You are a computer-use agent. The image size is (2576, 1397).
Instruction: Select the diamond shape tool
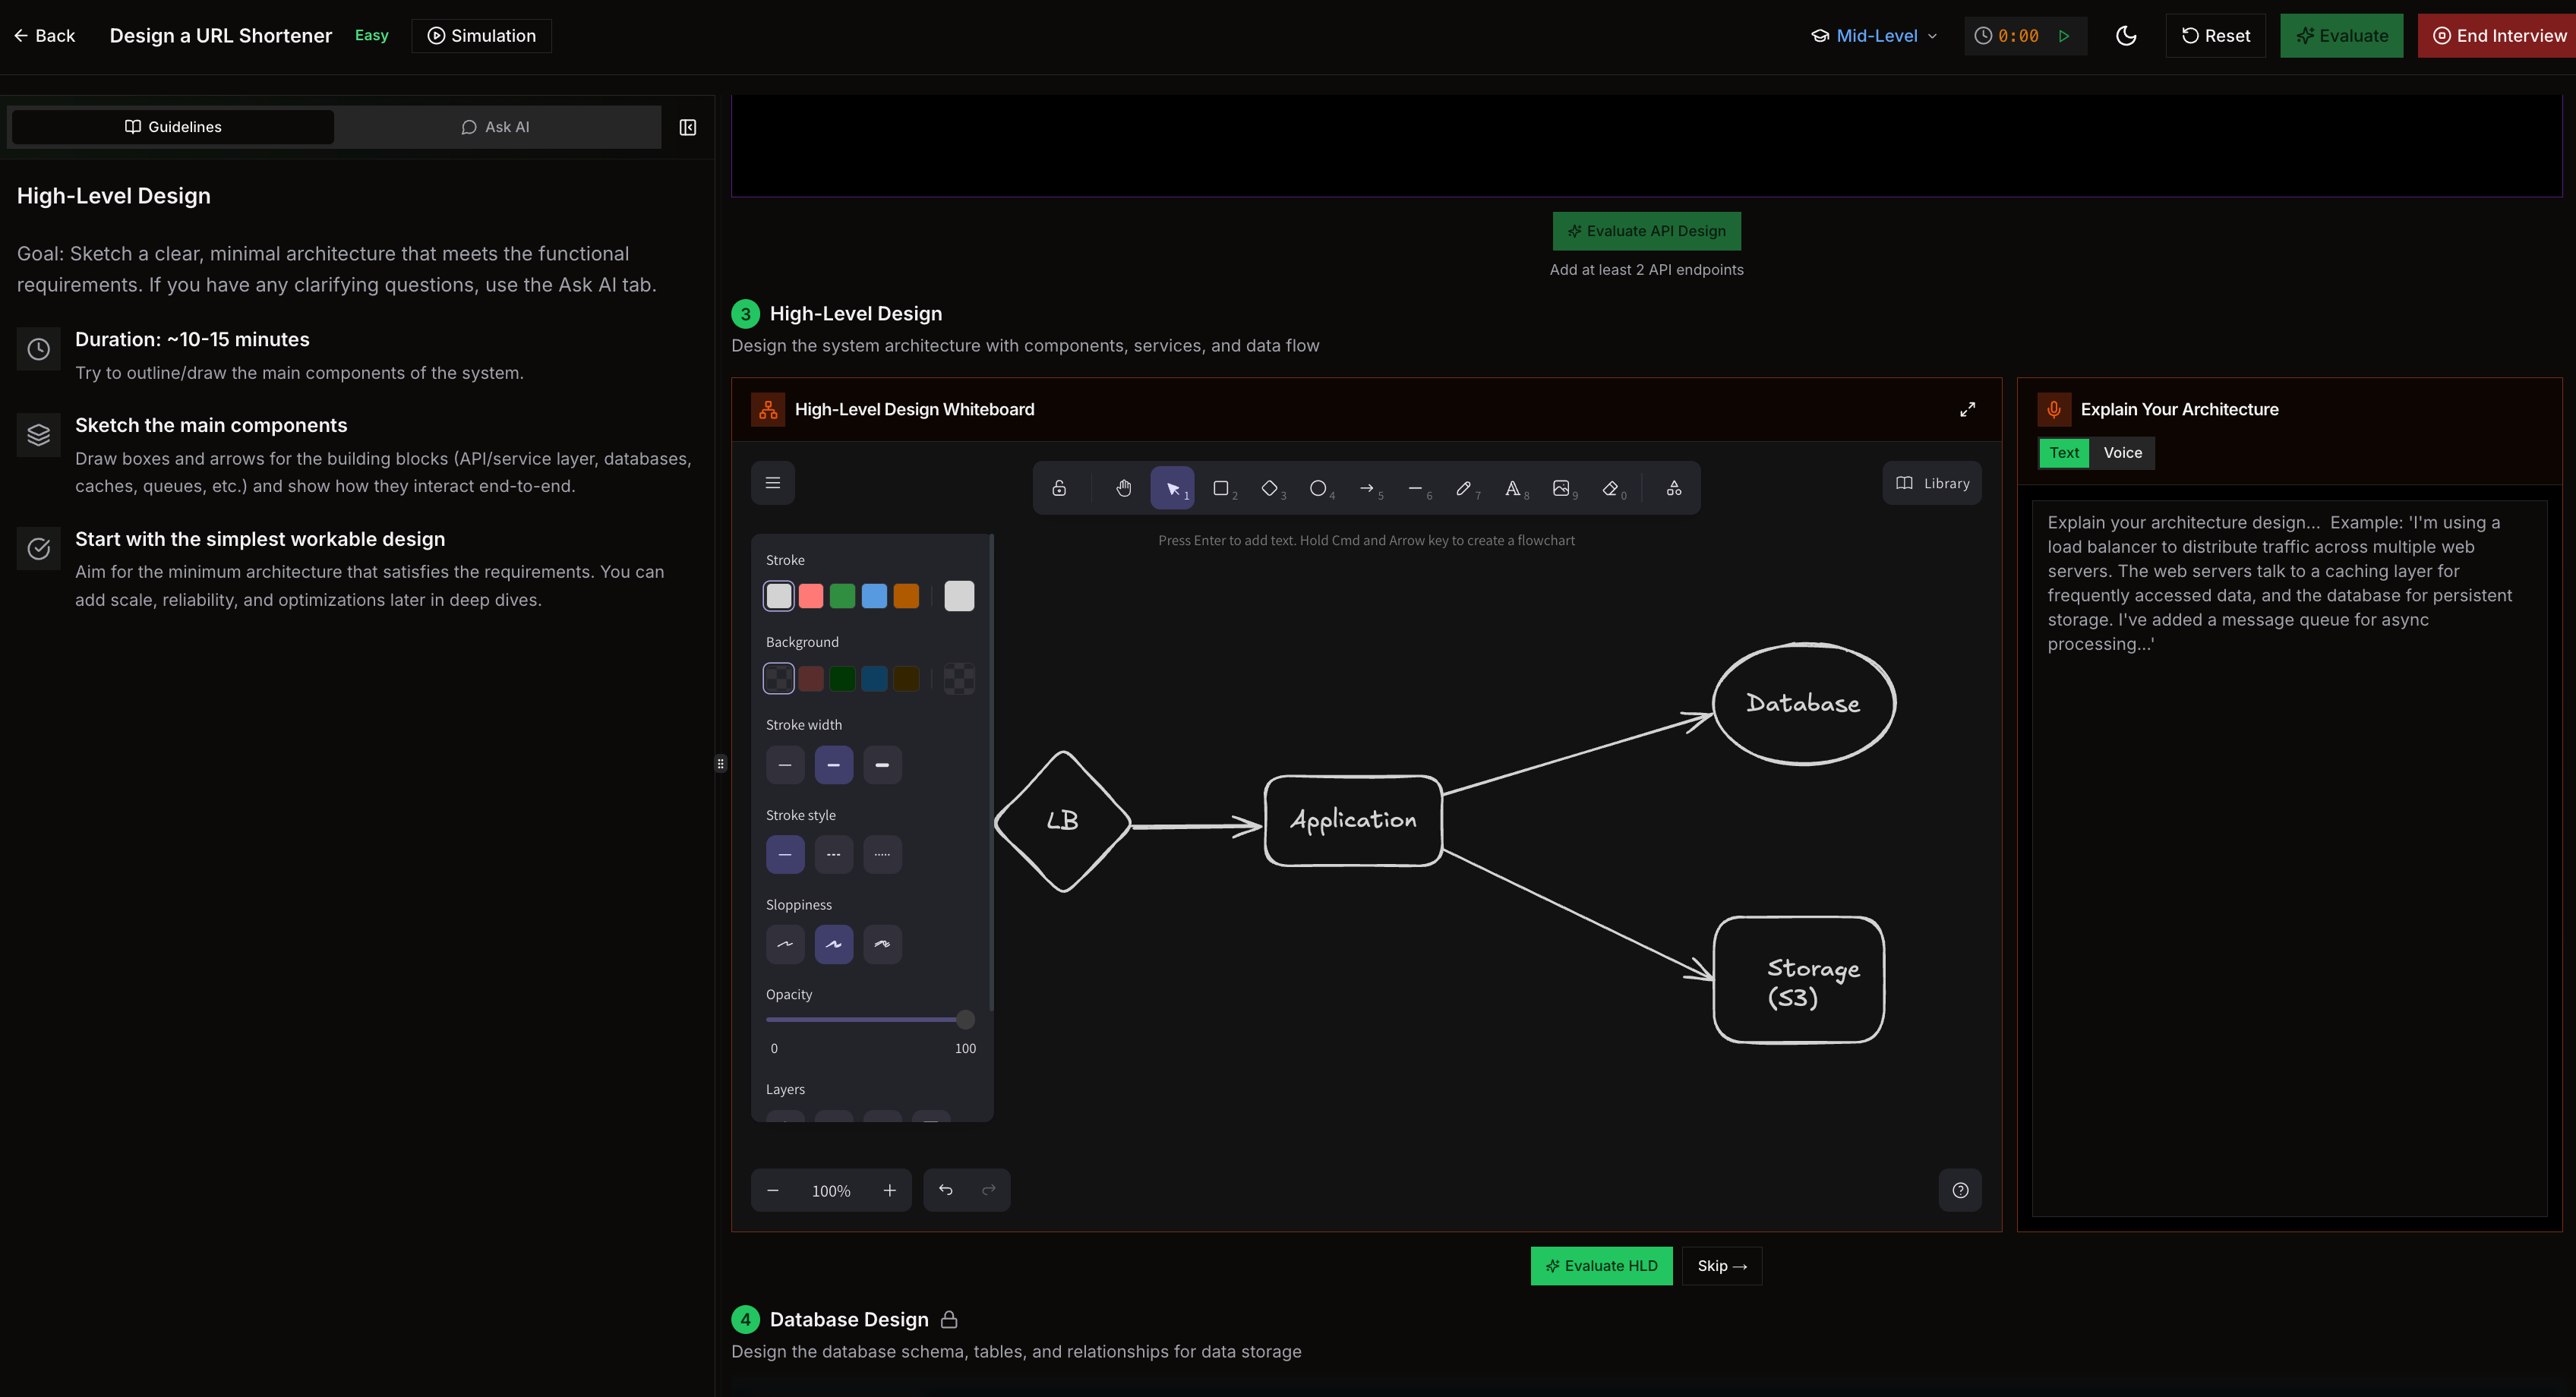point(1269,488)
